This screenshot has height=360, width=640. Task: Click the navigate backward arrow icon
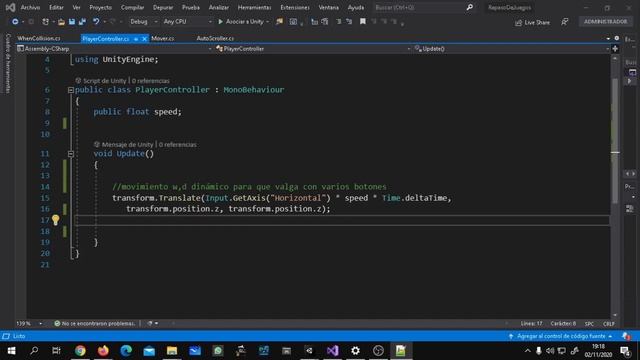15,22
